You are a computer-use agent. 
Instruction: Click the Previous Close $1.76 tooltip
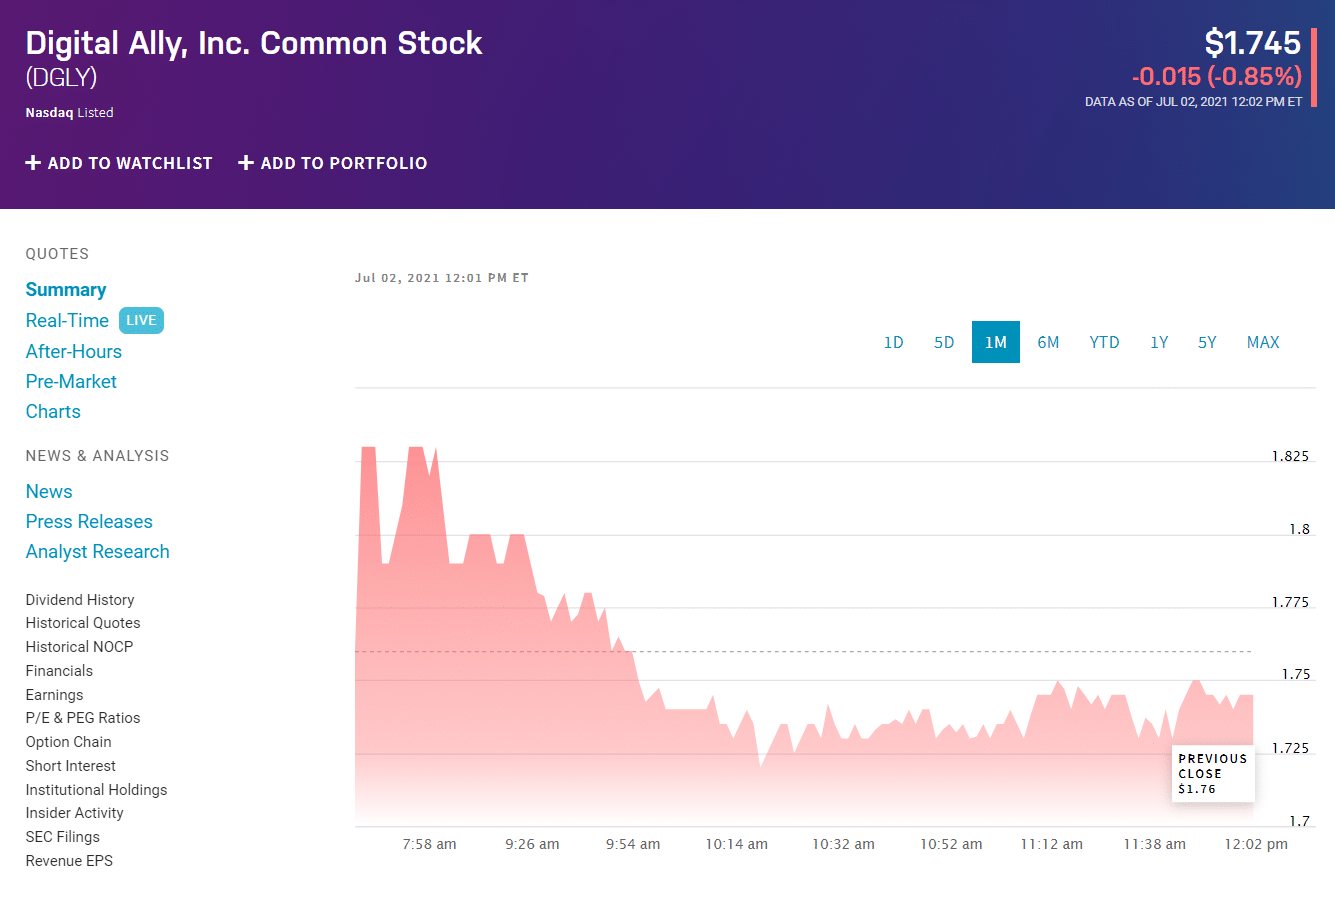[x=1213, y=773]
